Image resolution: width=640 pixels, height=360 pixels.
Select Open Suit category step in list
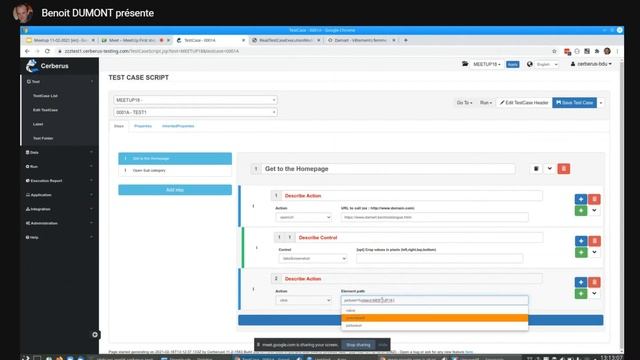pos(175,171)
